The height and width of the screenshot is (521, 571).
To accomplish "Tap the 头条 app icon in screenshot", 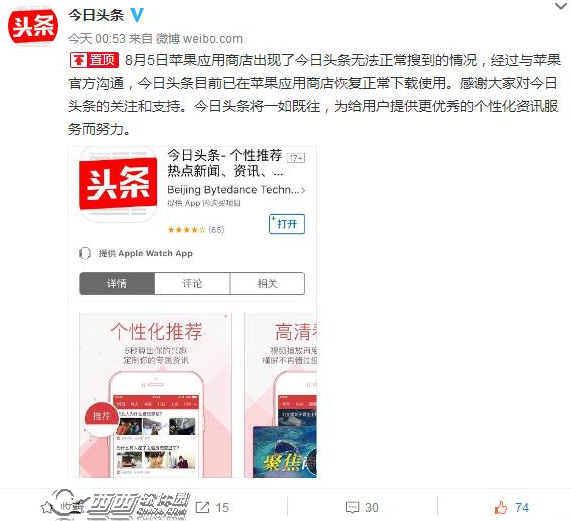I will coord(118,184).
